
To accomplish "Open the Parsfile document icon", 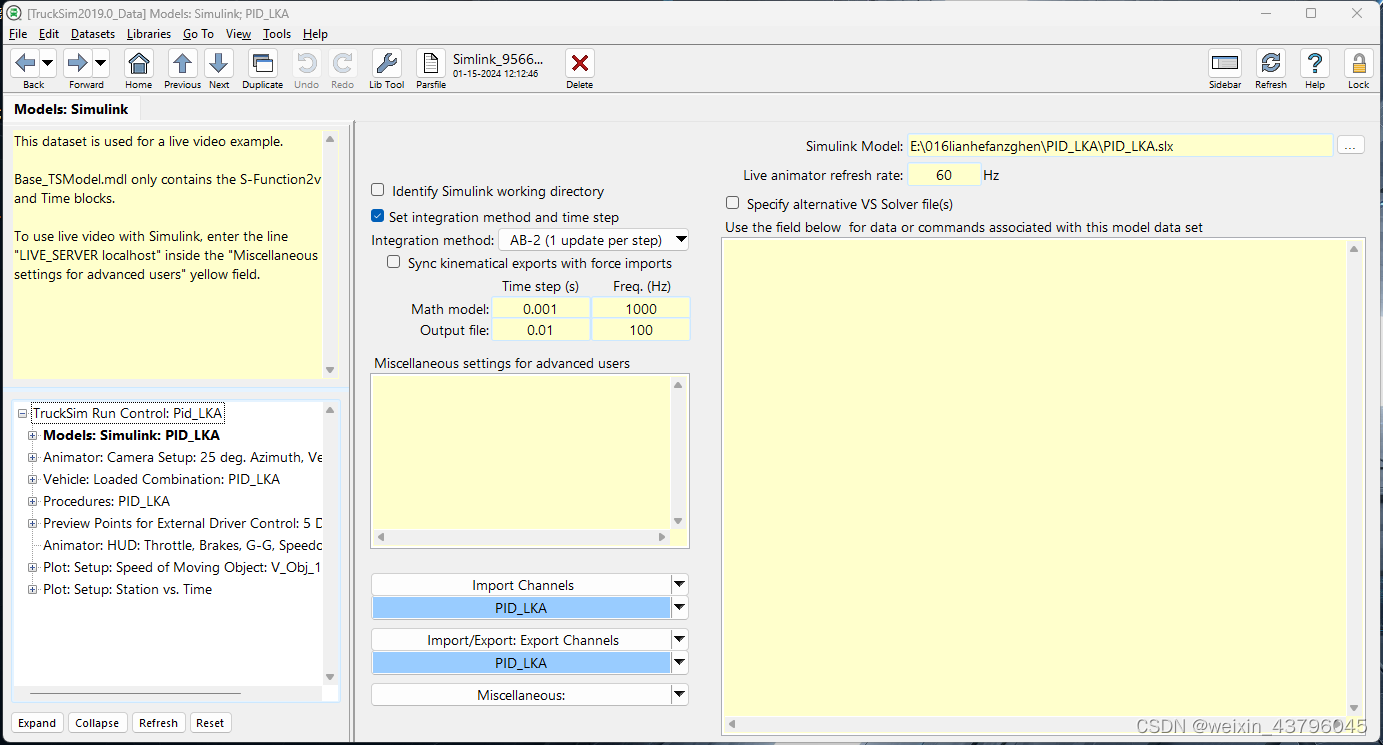I will point(431,64).
